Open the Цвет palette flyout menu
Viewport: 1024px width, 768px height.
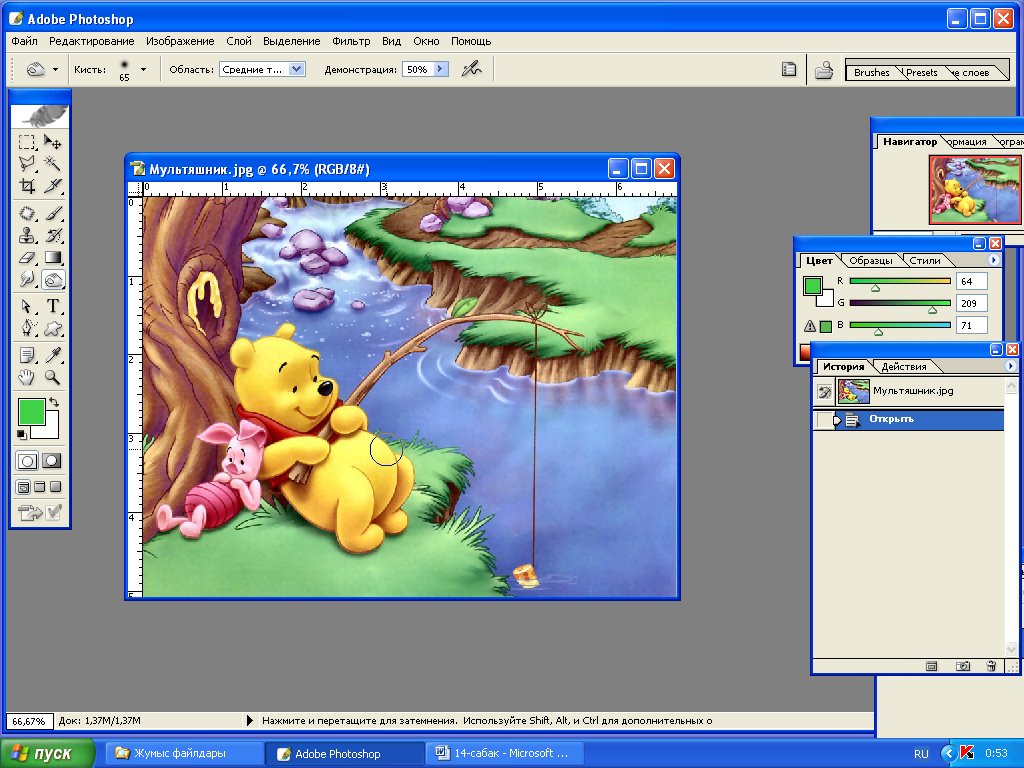[x=993, y=260]
